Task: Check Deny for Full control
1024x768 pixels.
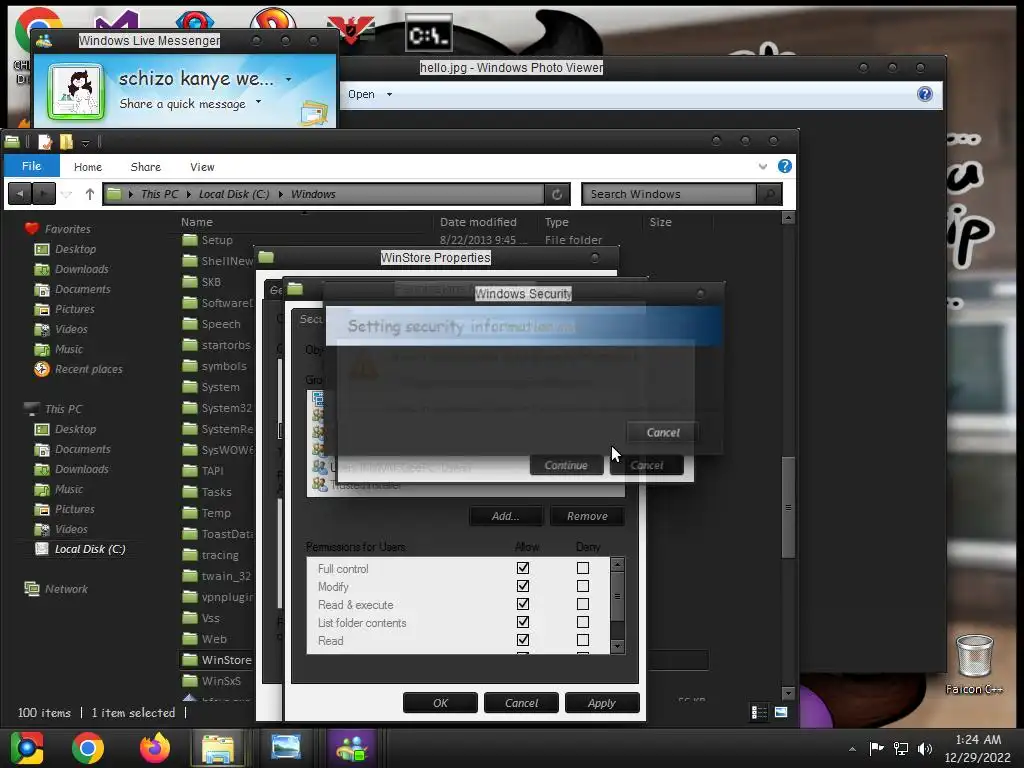Action: (x=583, y=568)
